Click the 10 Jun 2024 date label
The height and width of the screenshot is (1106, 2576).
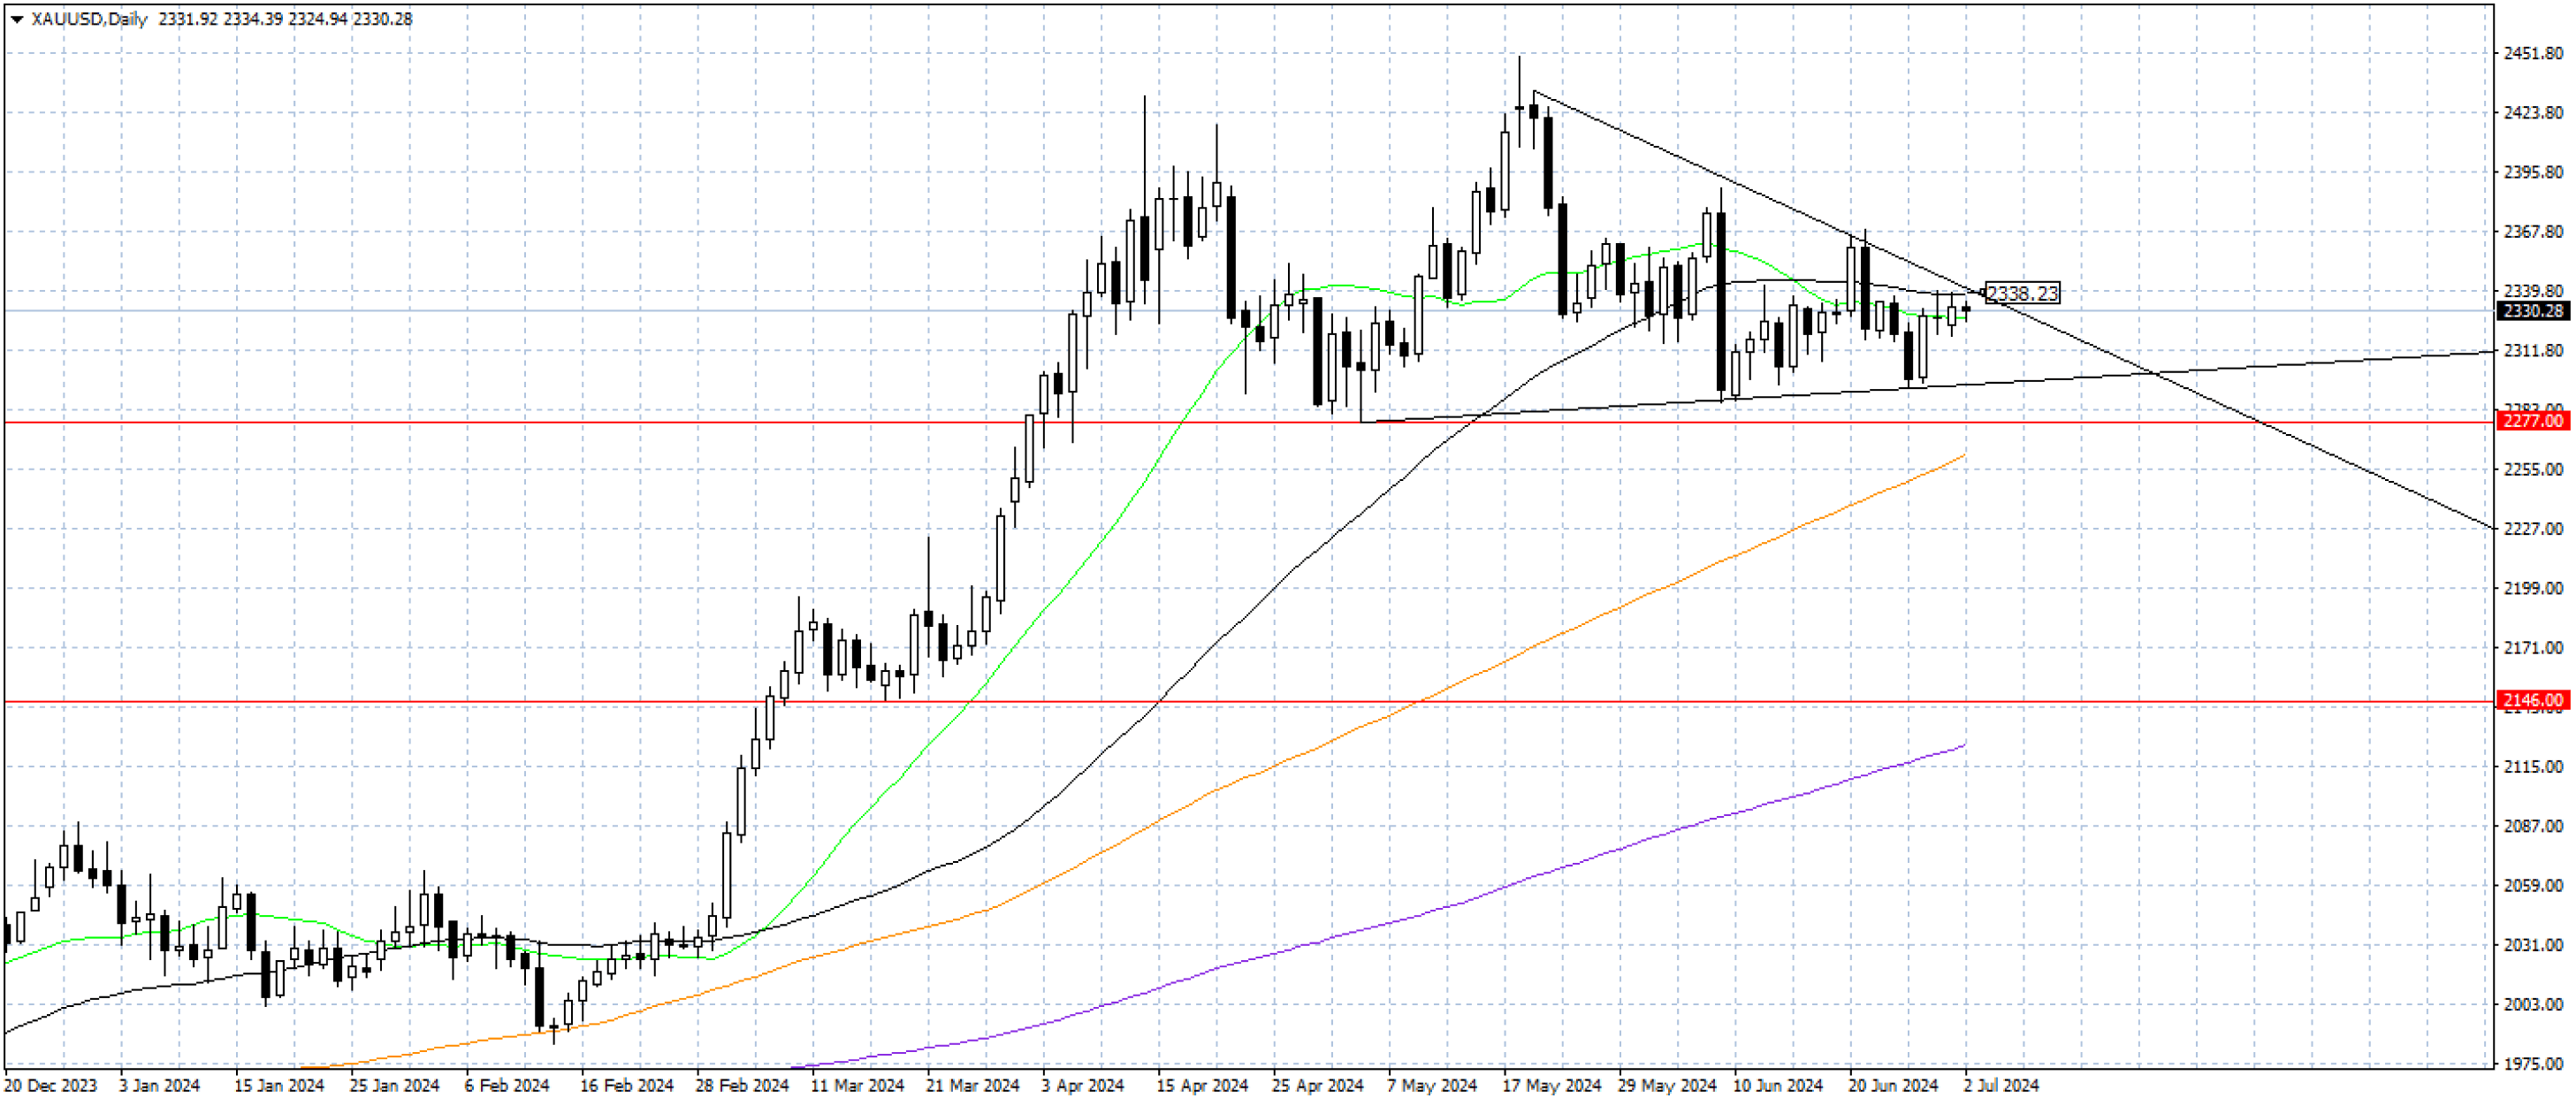(1777, 1085)
